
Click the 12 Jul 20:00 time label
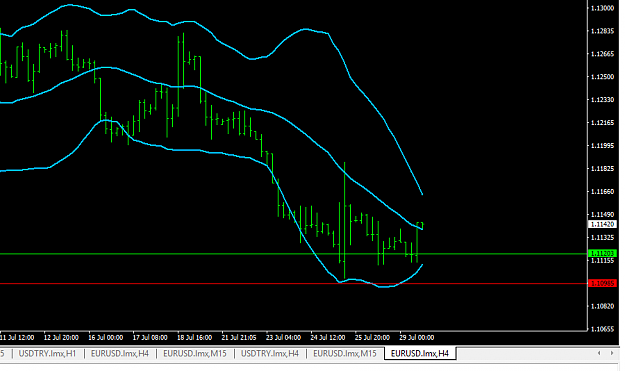point(61,338)
